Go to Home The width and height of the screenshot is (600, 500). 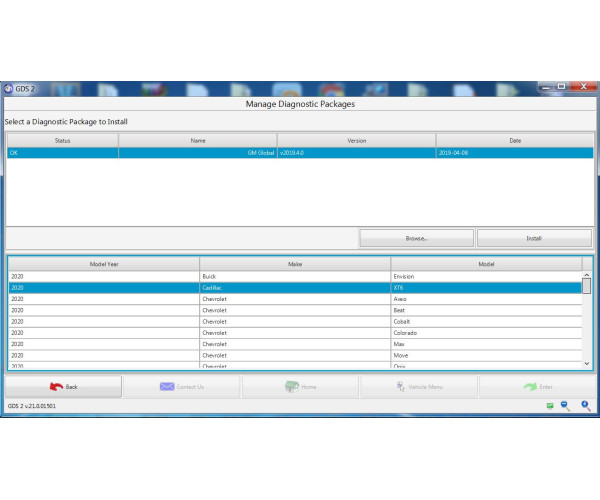tap(300, 387)
